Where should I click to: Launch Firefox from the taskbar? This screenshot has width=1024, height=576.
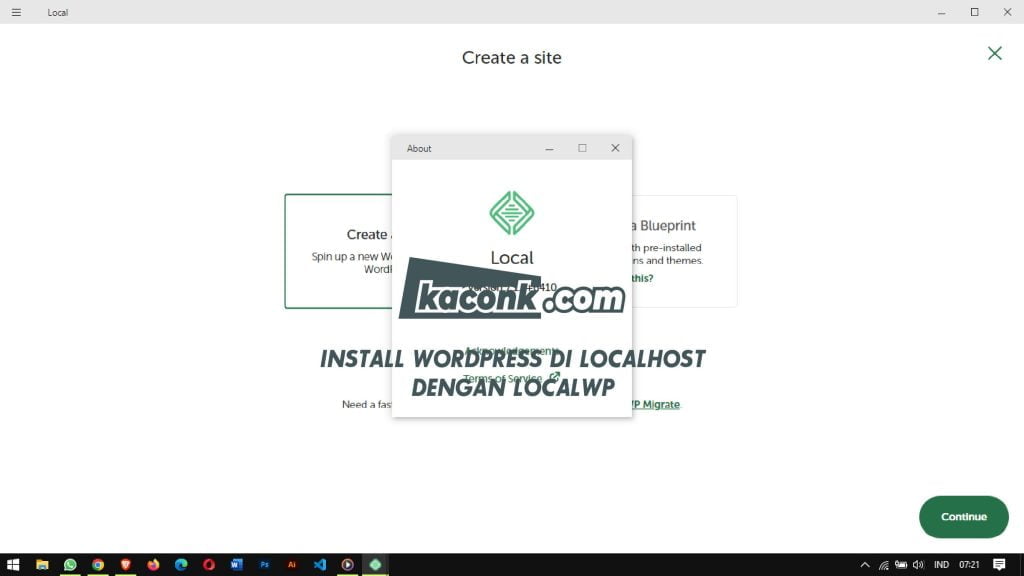pyautogui.click(x=153, y=564)
